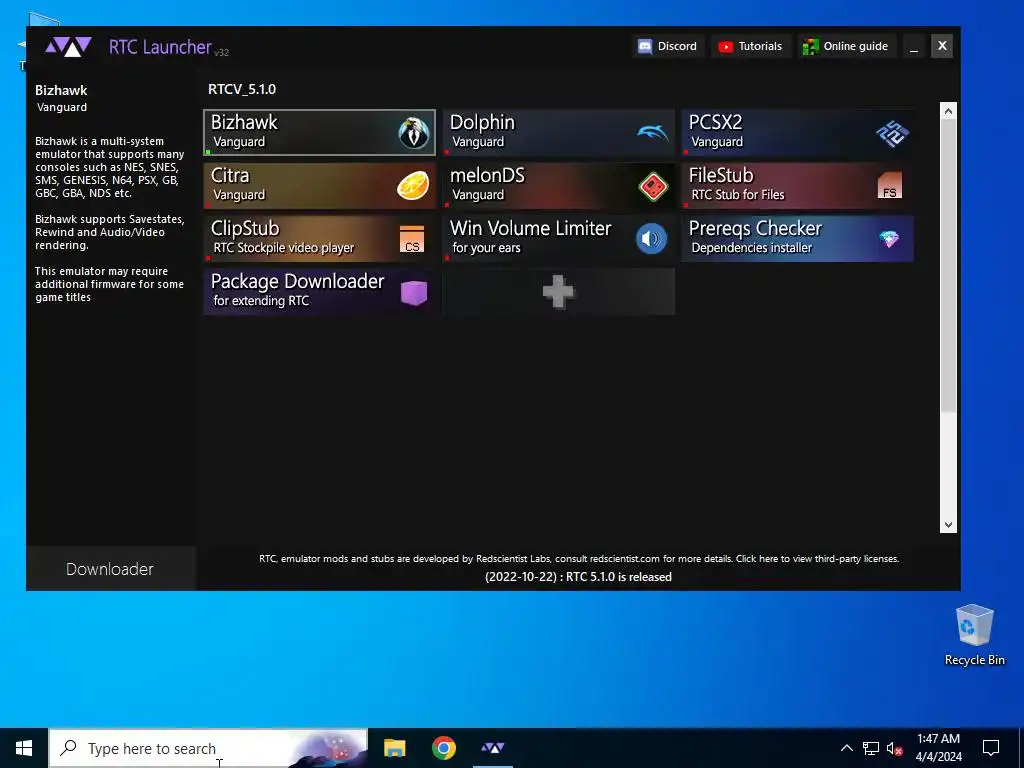Select the Dolphin Vanguard tile title
Screen dimensions: 1024x768
coord(482,122)
